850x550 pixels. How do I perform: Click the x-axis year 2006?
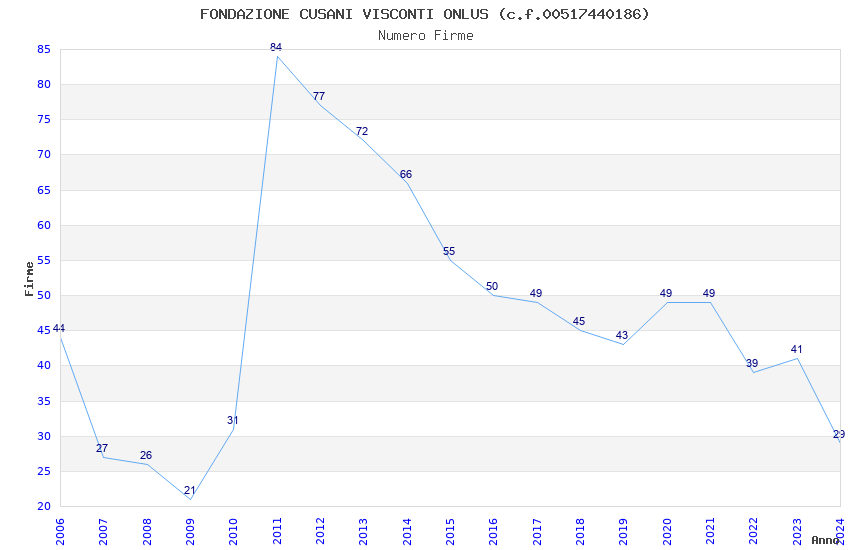point(60,531)
